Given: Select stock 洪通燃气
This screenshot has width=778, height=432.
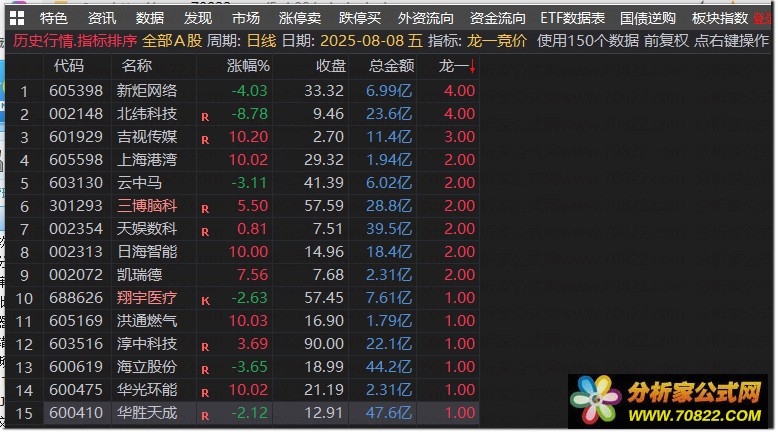Looking at the screenshot, I should [x=147, y=320].
